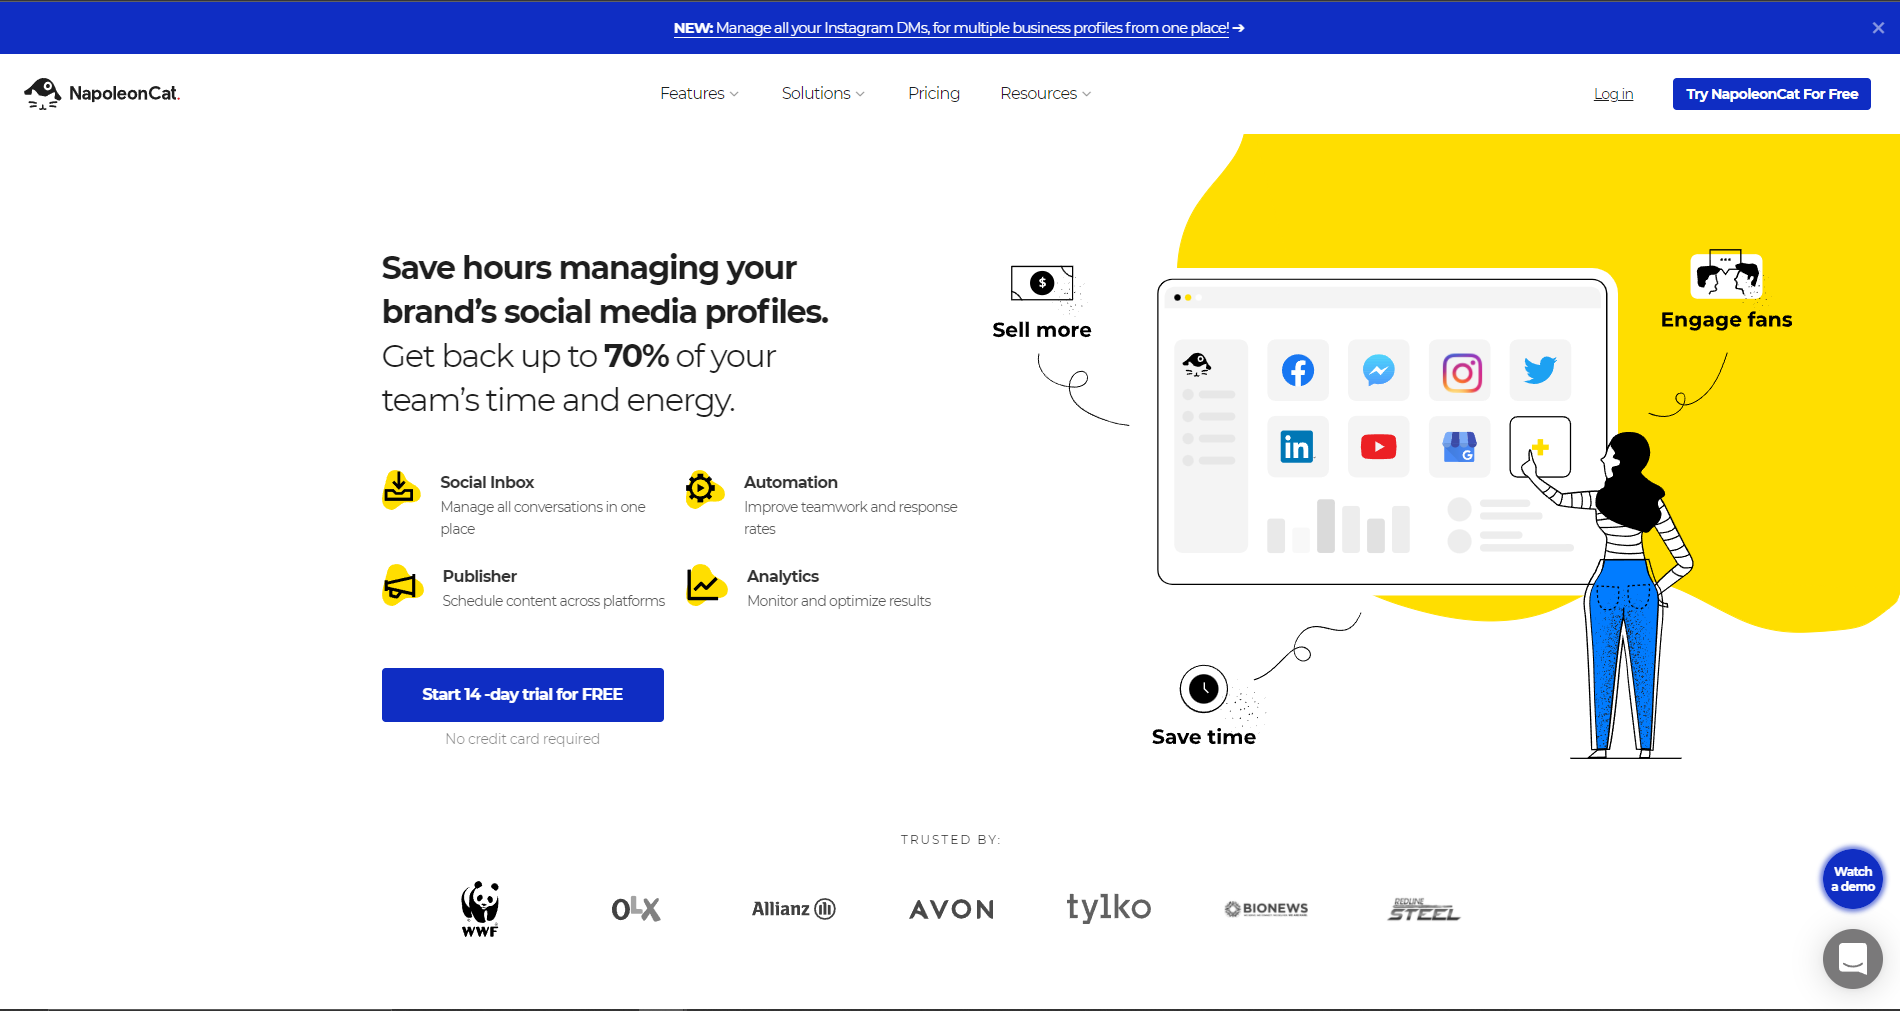The height and width of the screenshot is (1011, 1900).
Task: Click the Messenger icon in illustration
Action: pos(1379,371)
